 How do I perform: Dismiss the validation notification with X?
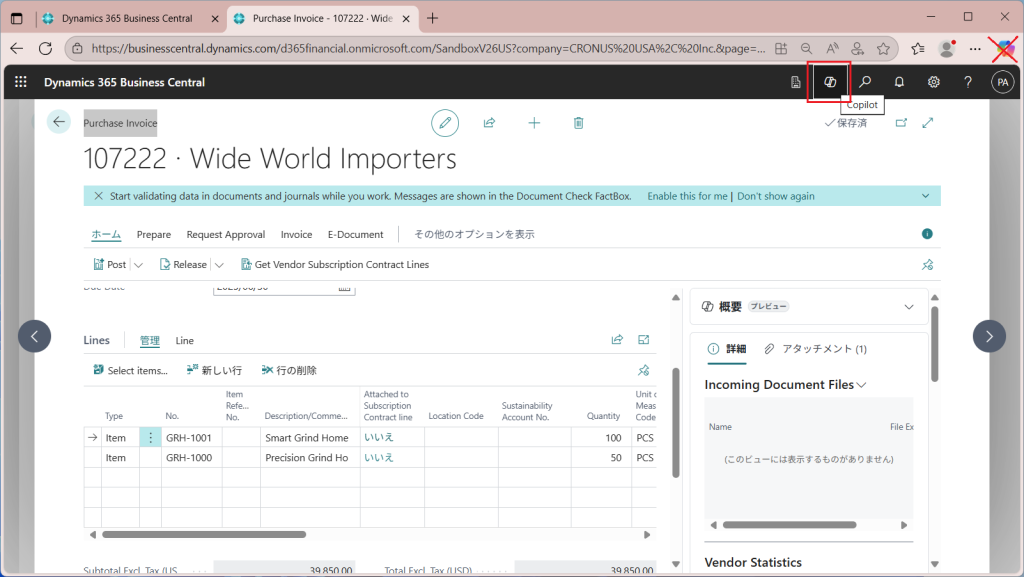pos(99,196)
